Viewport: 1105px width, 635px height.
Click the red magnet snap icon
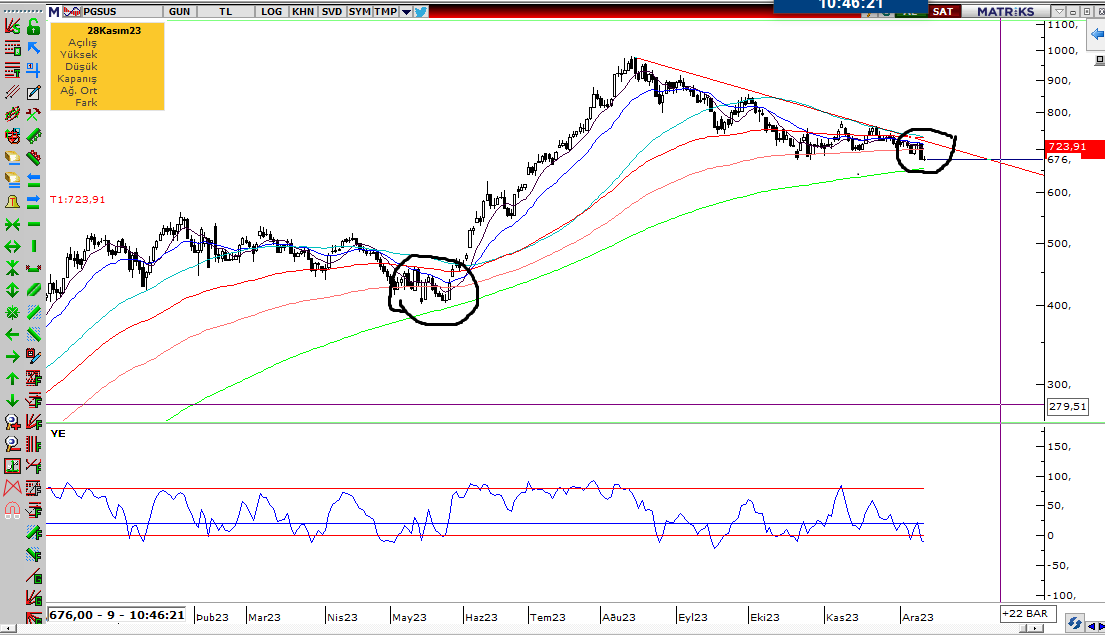point(12,510)
